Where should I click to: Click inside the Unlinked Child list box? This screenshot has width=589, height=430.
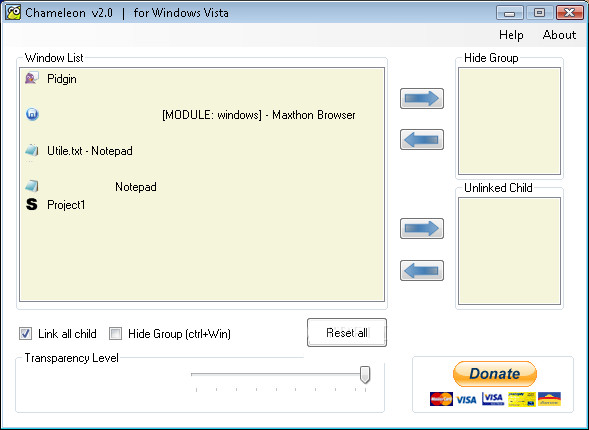(509, 251)
